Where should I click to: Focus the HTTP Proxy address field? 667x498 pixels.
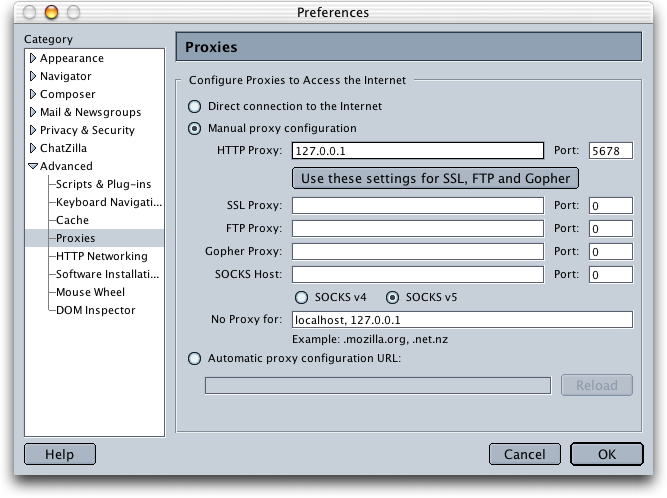pyautogui.click(x=418, y=151)
